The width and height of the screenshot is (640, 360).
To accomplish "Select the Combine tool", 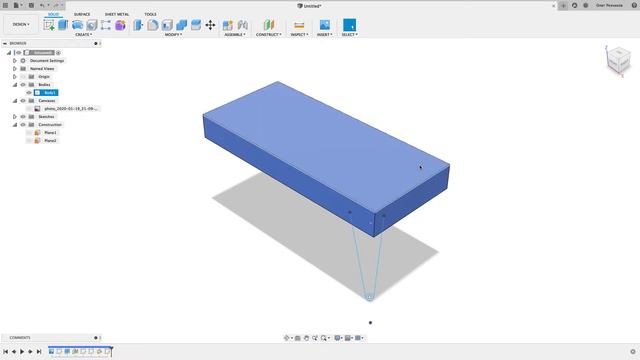I will [182, 25].
